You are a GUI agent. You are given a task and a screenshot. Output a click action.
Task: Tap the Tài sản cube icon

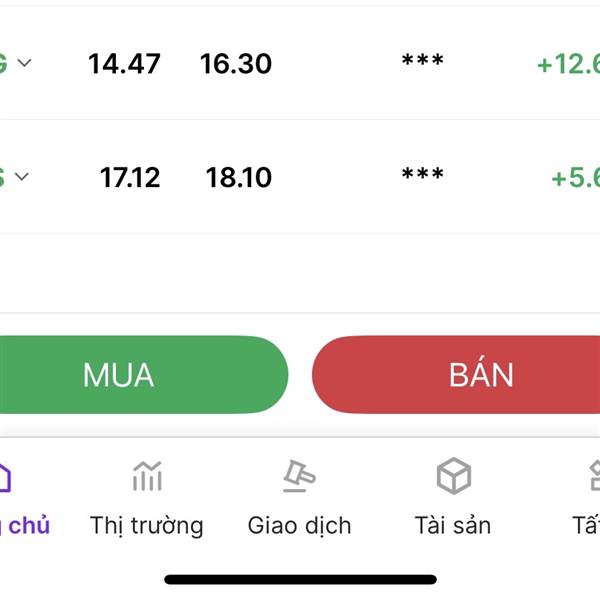[x=453, y=477]
